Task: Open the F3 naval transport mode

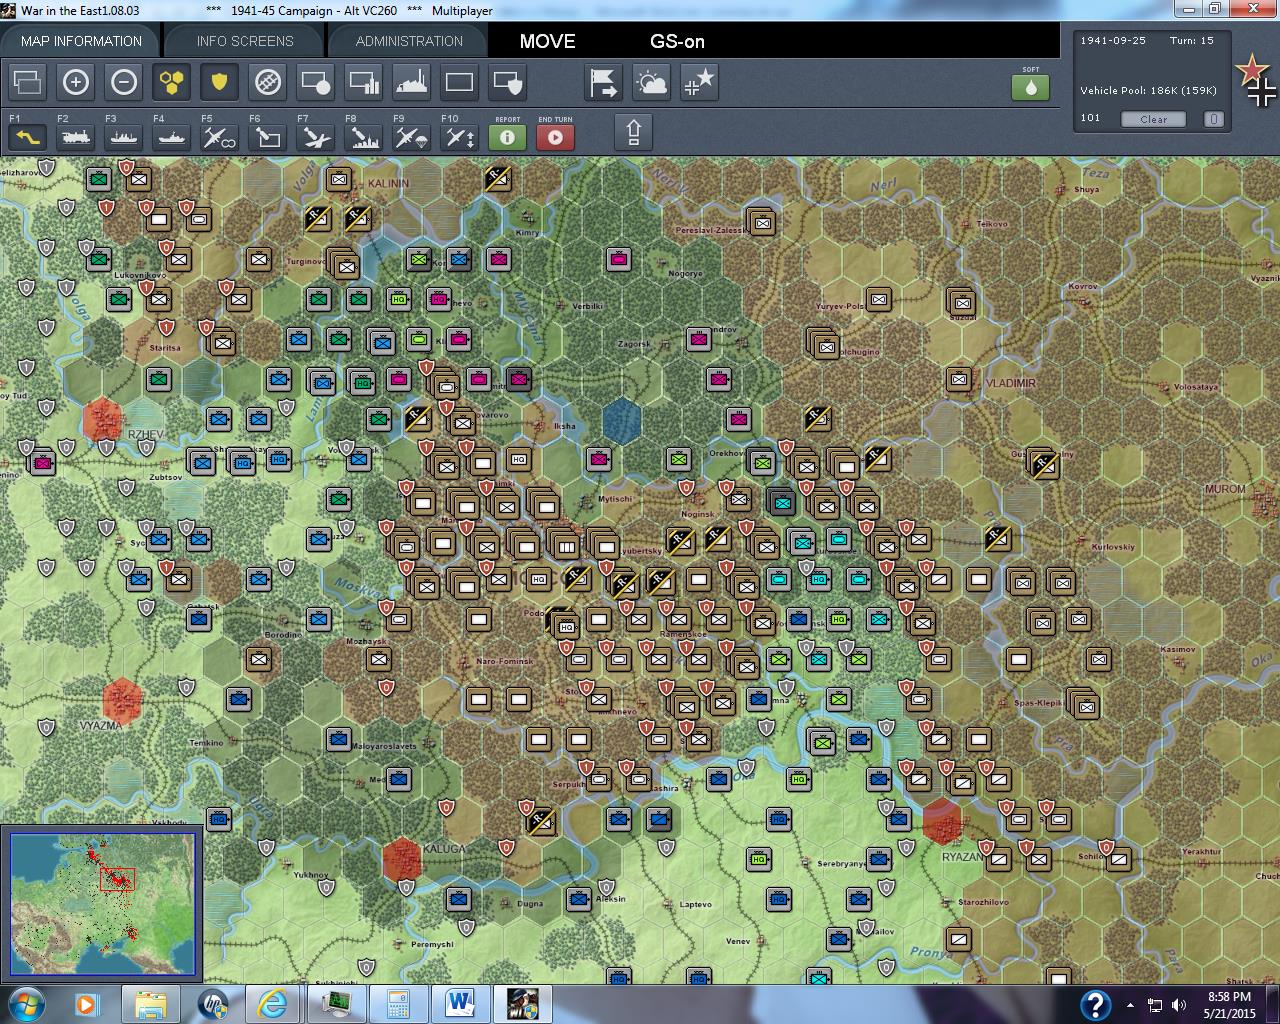Action: [123, 137]
